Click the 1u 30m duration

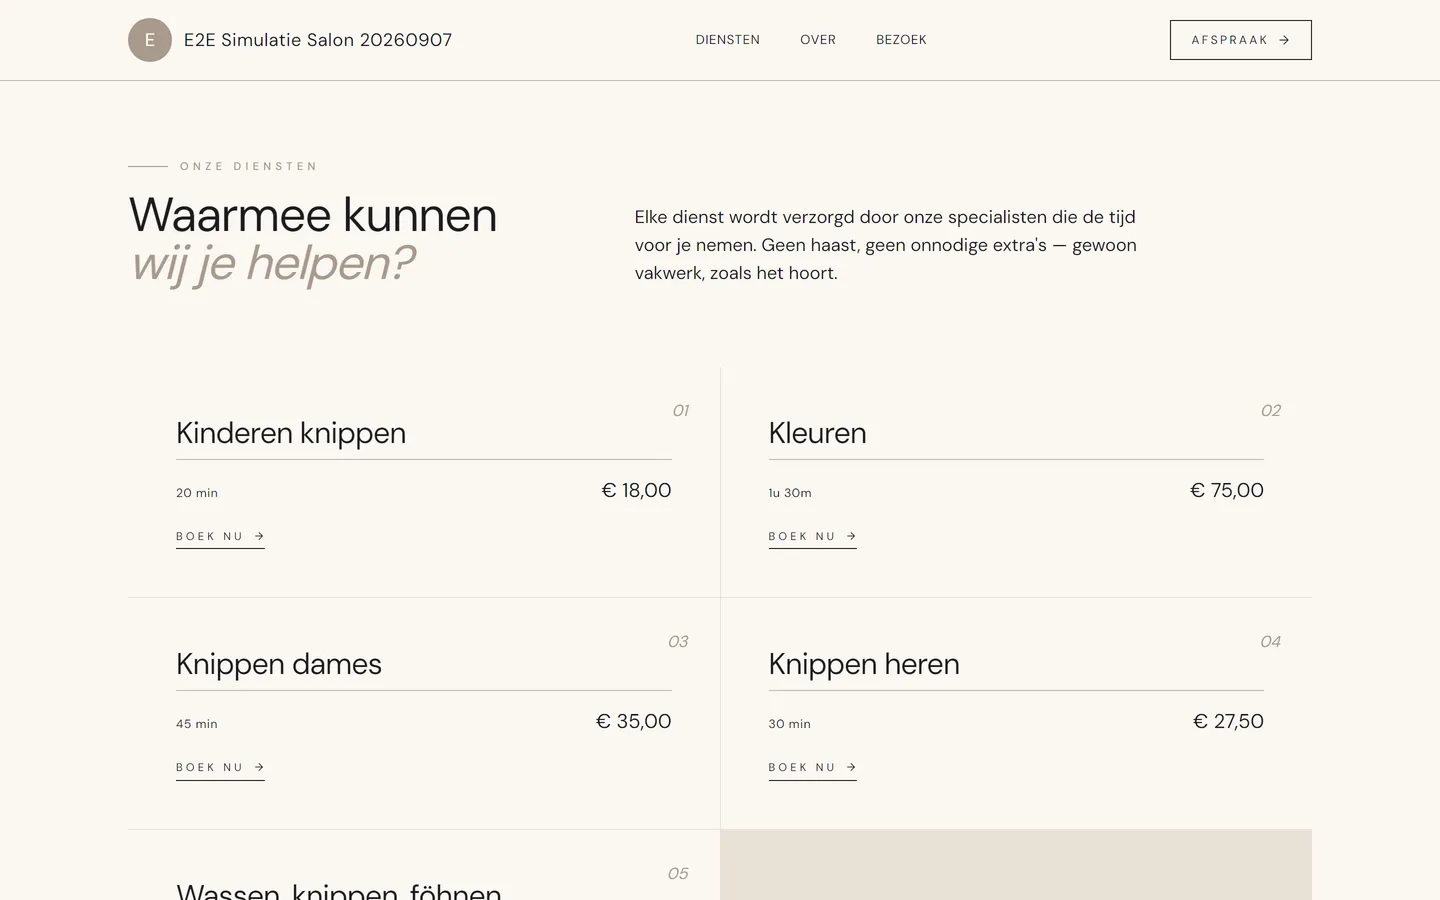(x=790, y=493)
